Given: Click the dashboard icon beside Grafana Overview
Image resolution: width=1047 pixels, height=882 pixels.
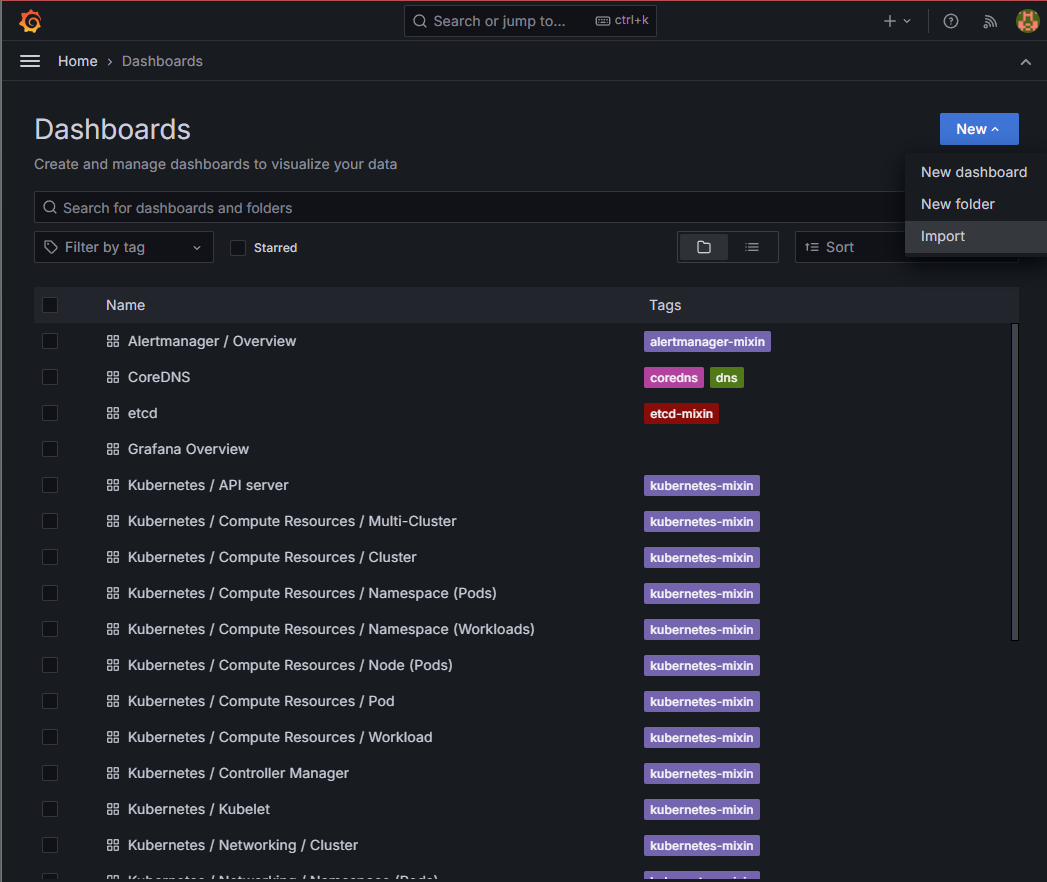Looking at the screenshot, I should (113, 449).
